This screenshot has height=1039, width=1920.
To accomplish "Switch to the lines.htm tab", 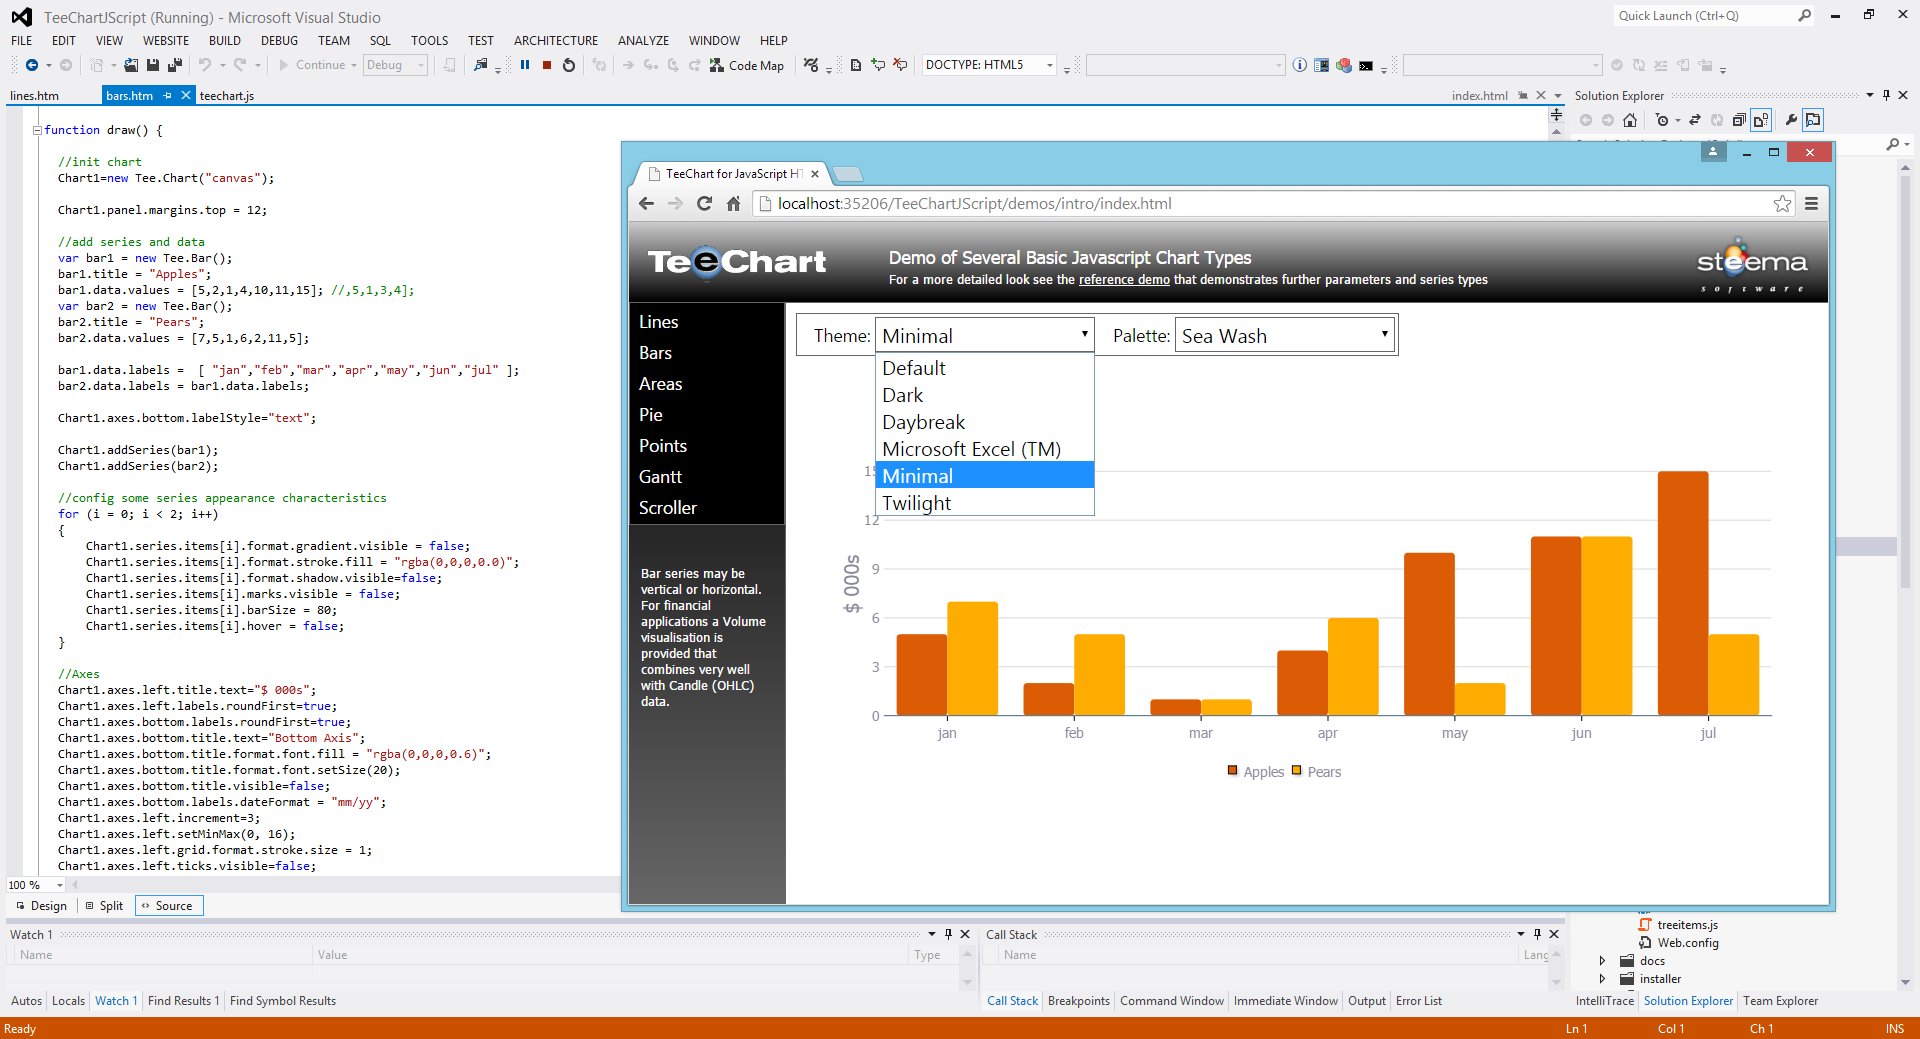I will coord(35,96).
